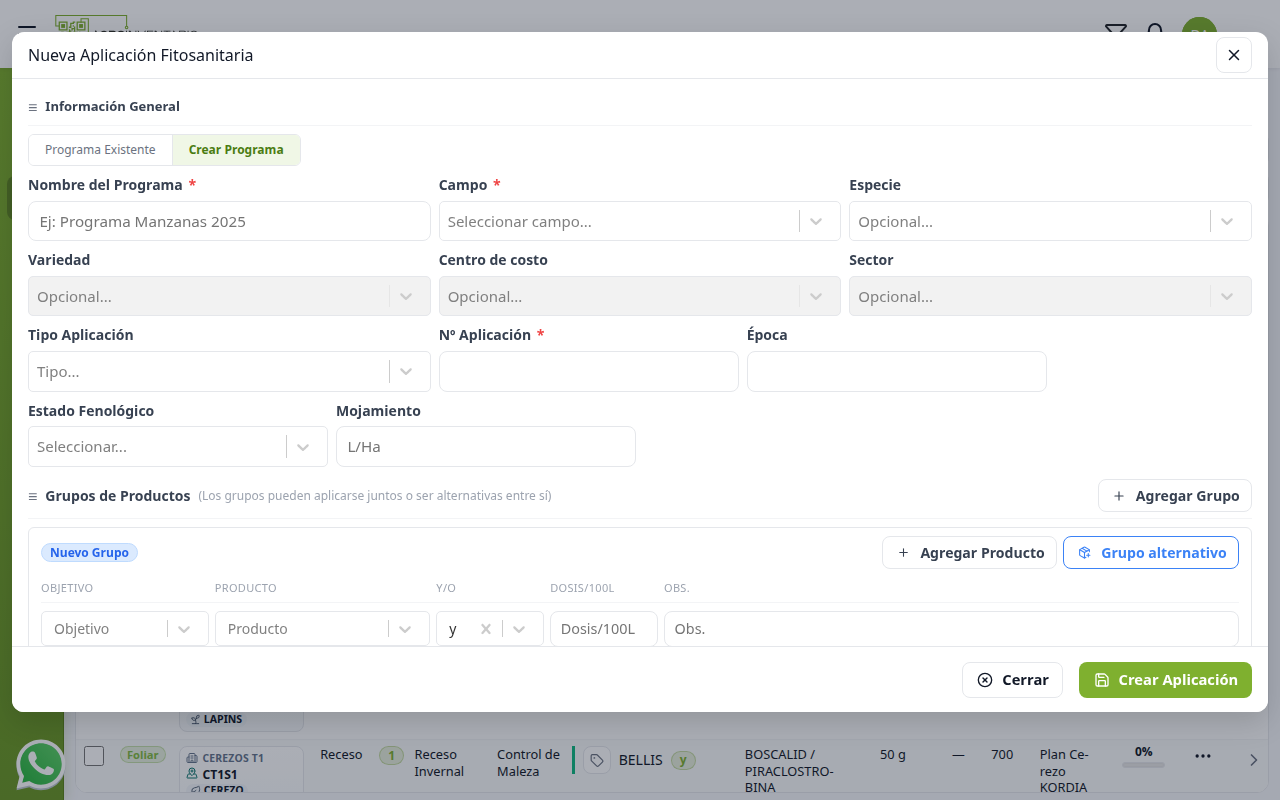This screenshot has width=1280, height=800.
Task: Switch to Programa Existente tab
Action: tap(100, 150)
